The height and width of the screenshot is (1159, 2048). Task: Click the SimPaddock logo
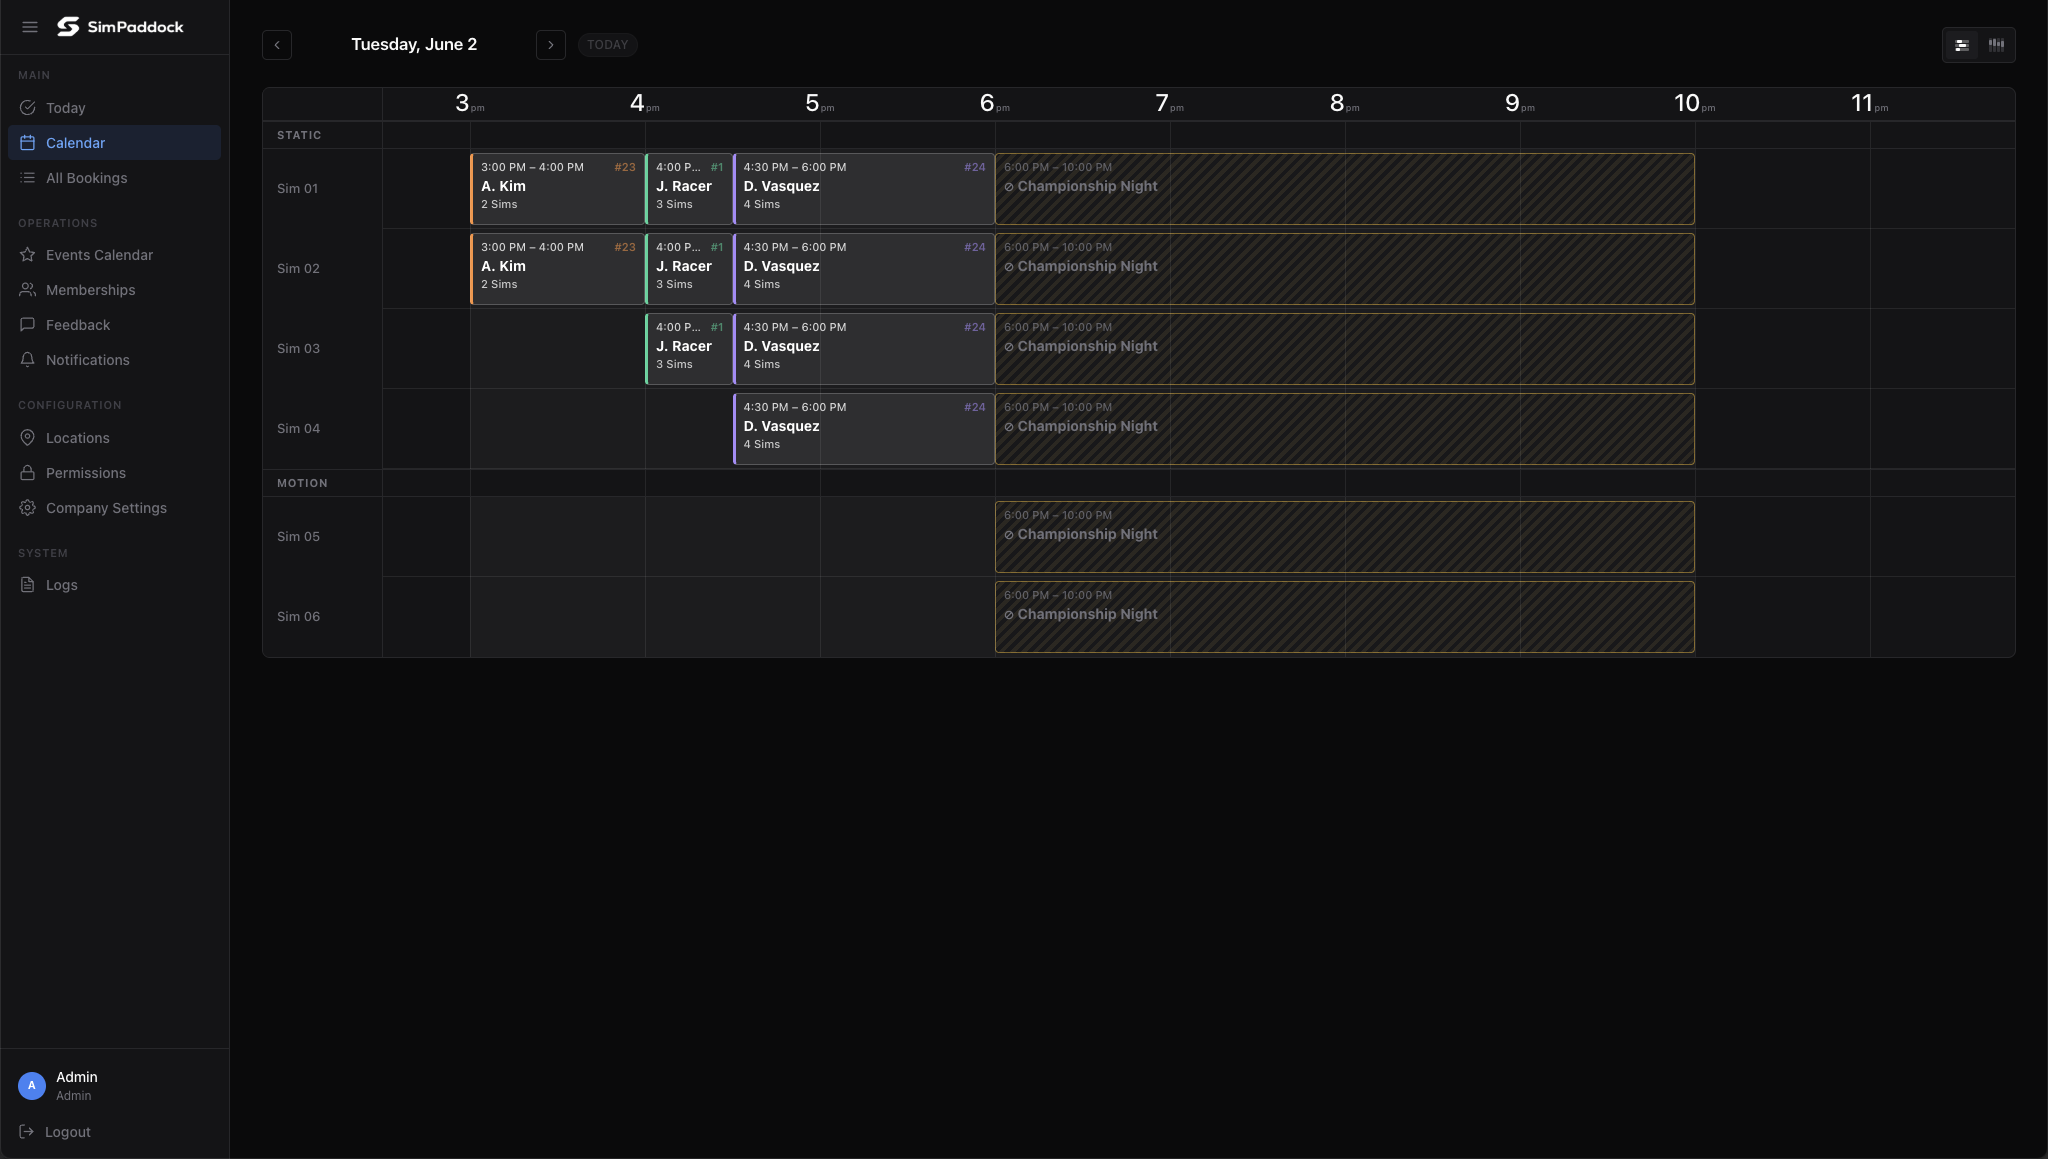[x=120, y=27]
